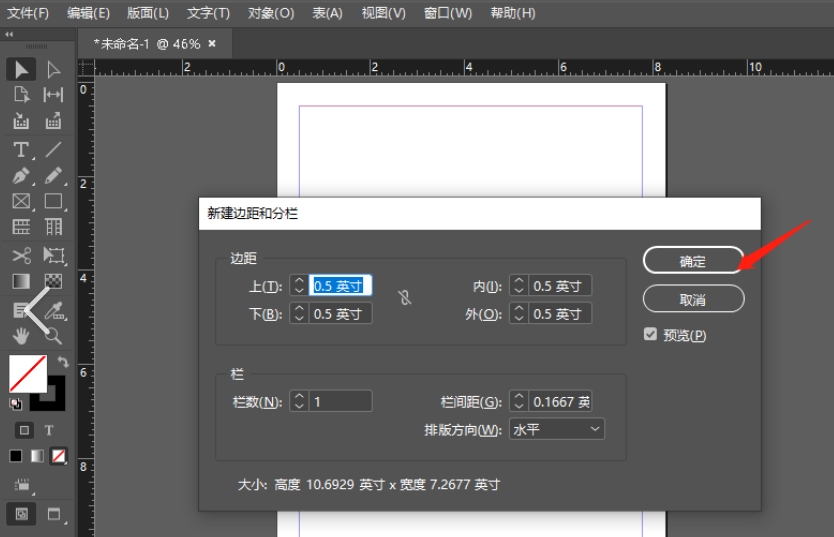Set formatting affects container
Image resolution: width=834 pixels, height=537 pixels.
tap(24, 430)
